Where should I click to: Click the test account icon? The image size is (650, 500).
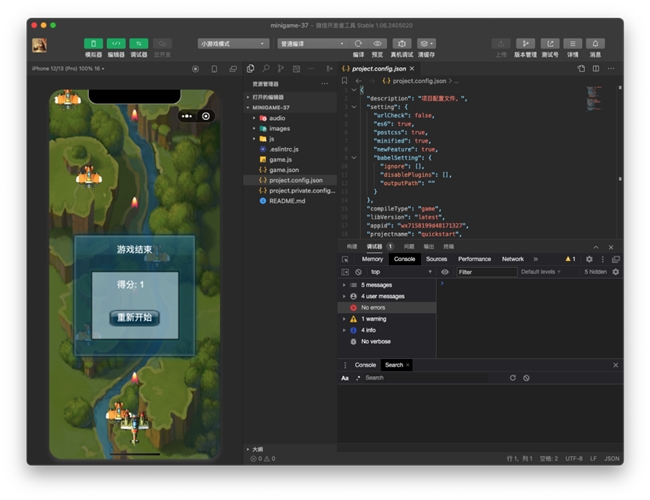click(x=550, y=44)
